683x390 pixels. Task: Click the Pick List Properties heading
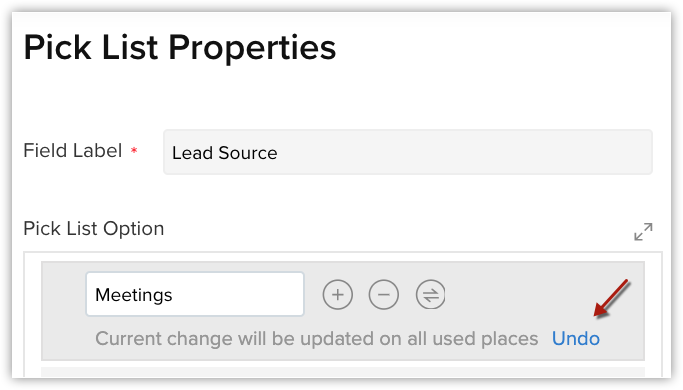point(180,47)
